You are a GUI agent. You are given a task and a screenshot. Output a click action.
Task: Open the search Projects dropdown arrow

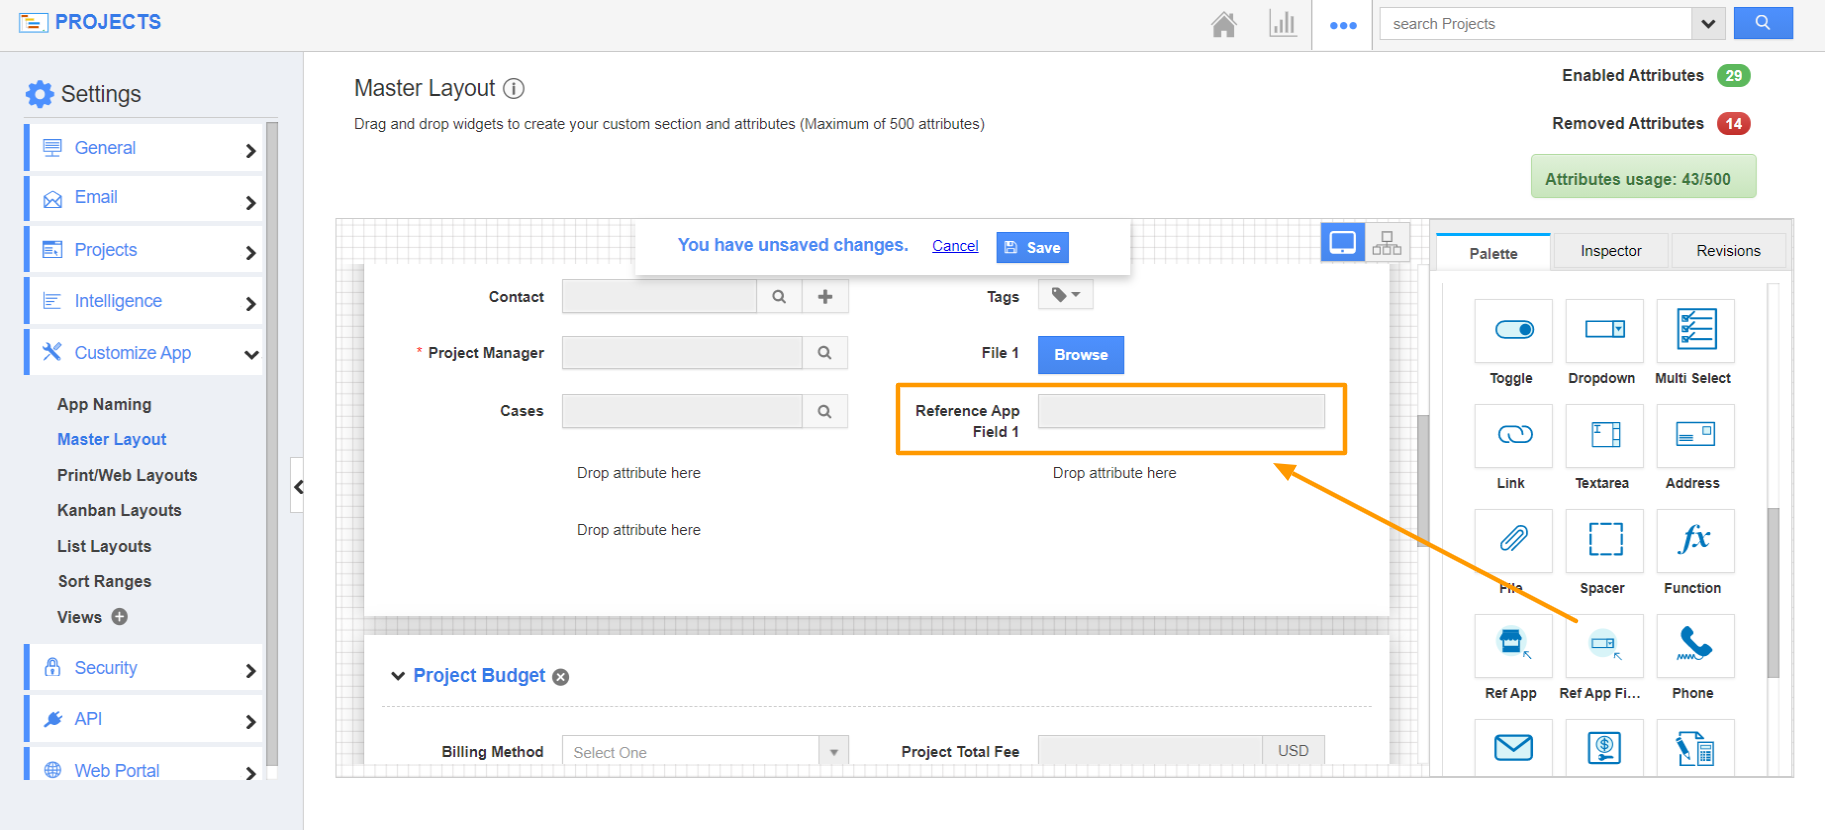pos(1708,23)
